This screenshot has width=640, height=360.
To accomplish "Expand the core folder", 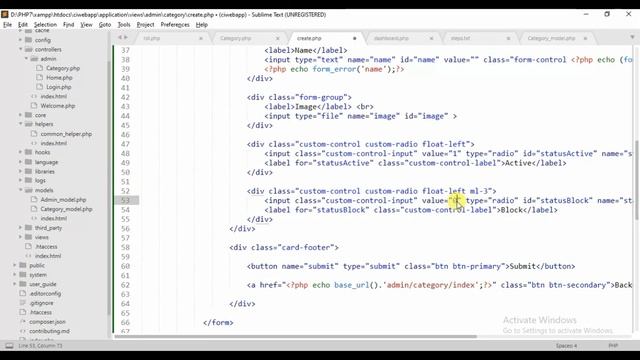I will [20, 115].
